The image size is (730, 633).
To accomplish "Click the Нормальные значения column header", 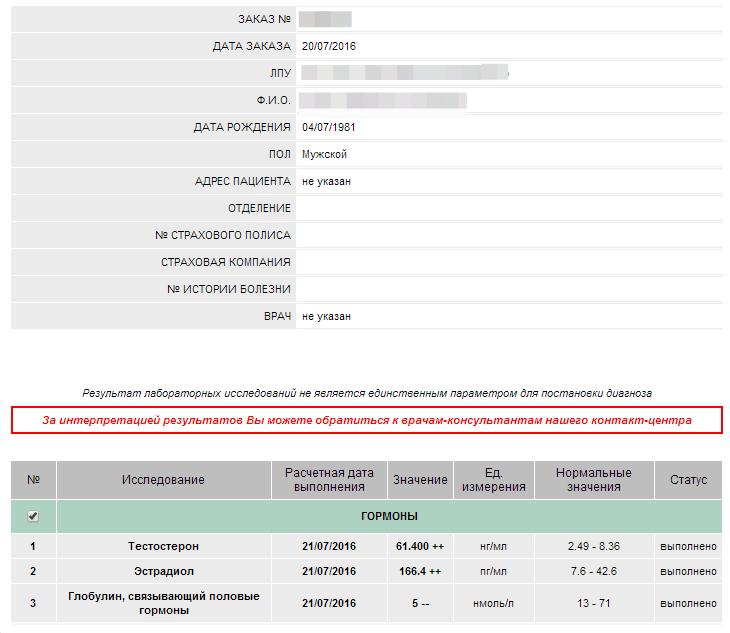I will 593,480.
